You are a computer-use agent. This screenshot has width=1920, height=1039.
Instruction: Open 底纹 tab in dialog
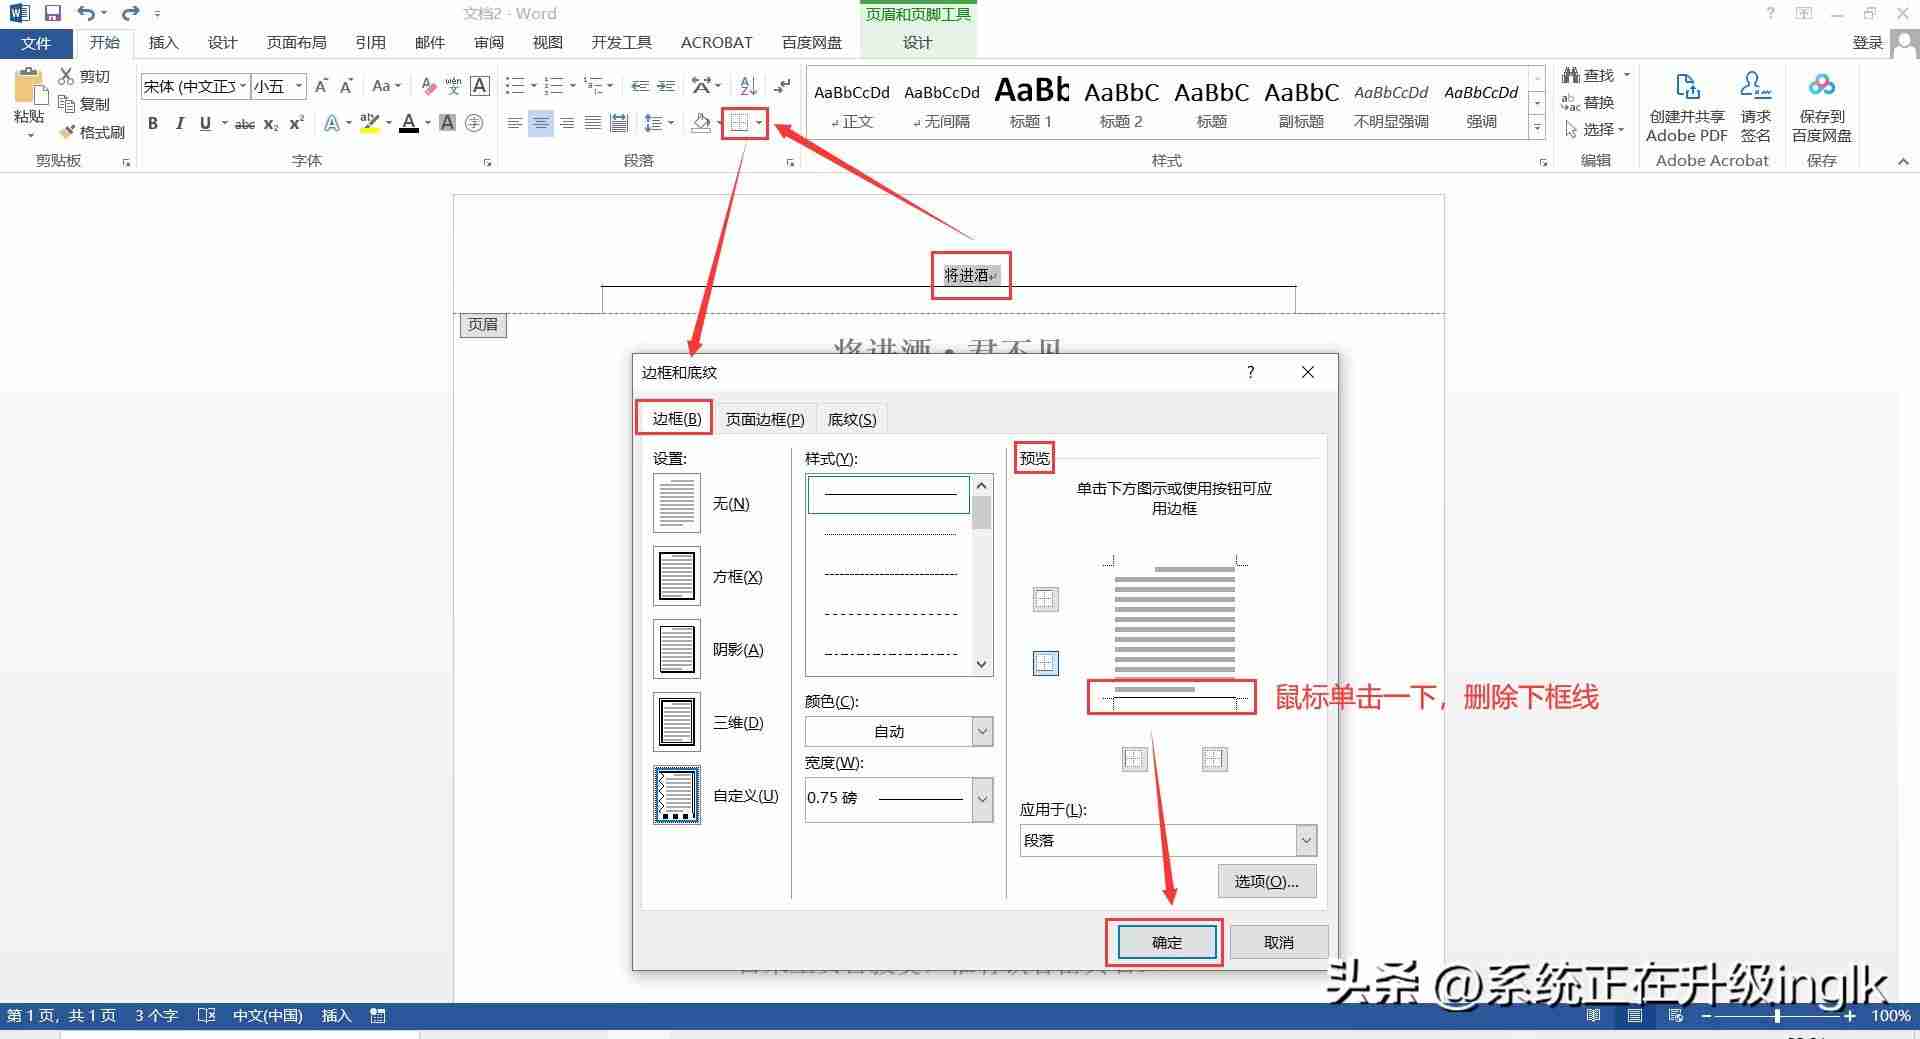[x=852, y=419]
